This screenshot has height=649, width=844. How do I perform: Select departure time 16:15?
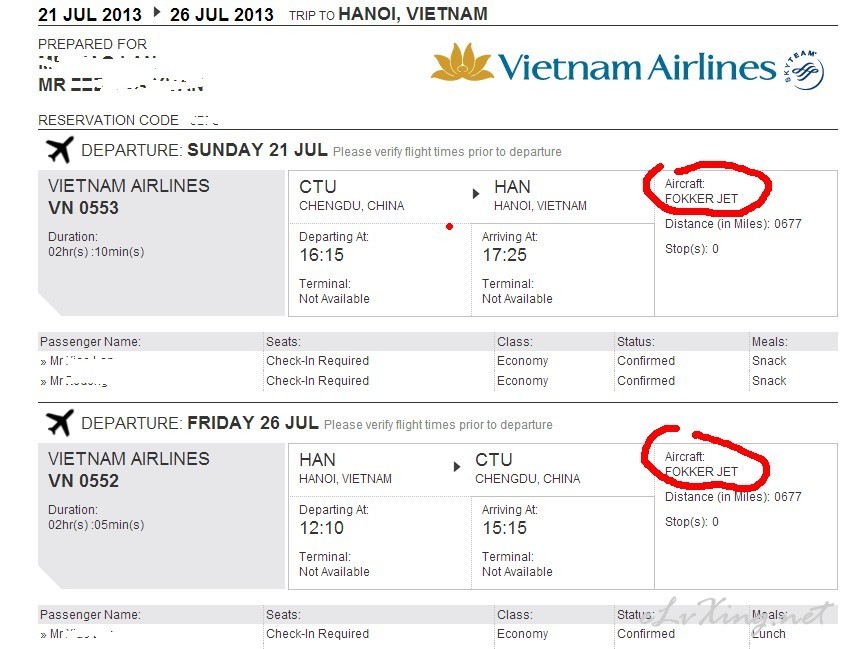[x=321, y=255]
